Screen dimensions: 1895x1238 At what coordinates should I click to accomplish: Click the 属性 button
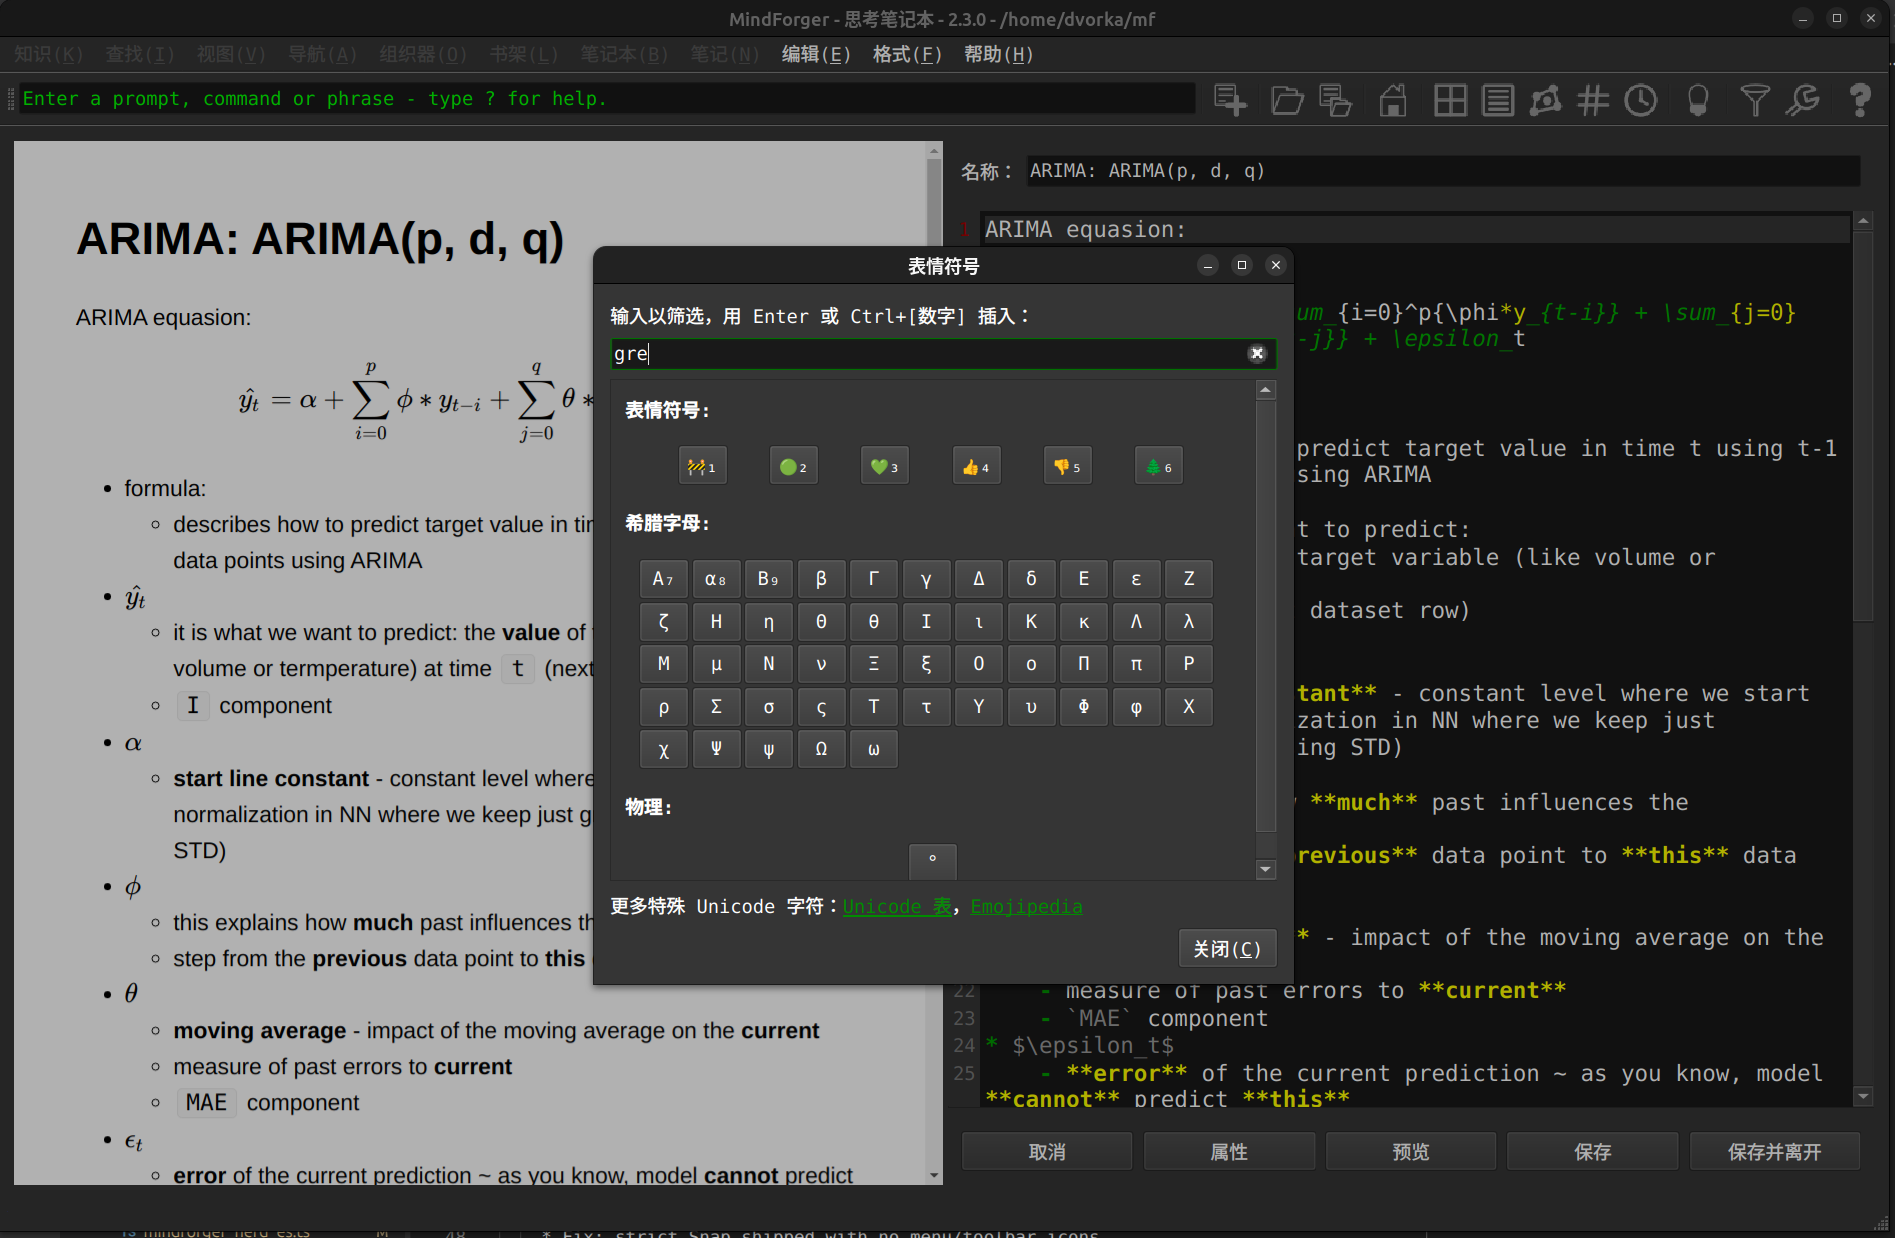pyautogui.click(x=1228, y=1151)
